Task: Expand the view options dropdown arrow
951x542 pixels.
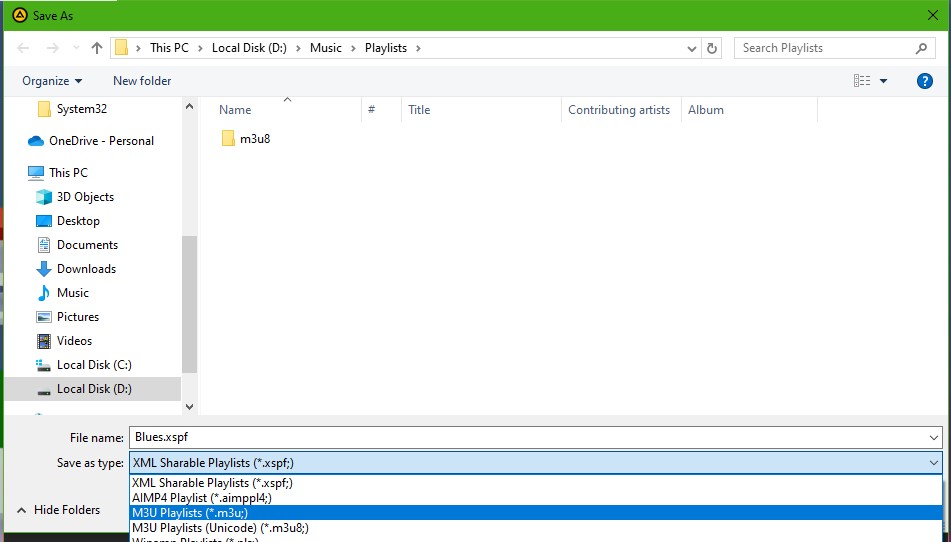Action: pos(884,81)
